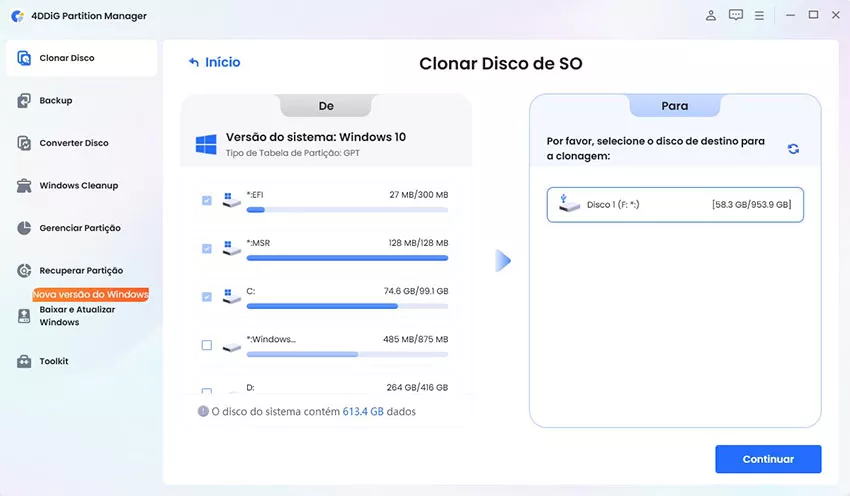Viewport: 850px width, 496px height.
Task: Click the 485 MB/875 MB size text
Action: click(415, 339)
